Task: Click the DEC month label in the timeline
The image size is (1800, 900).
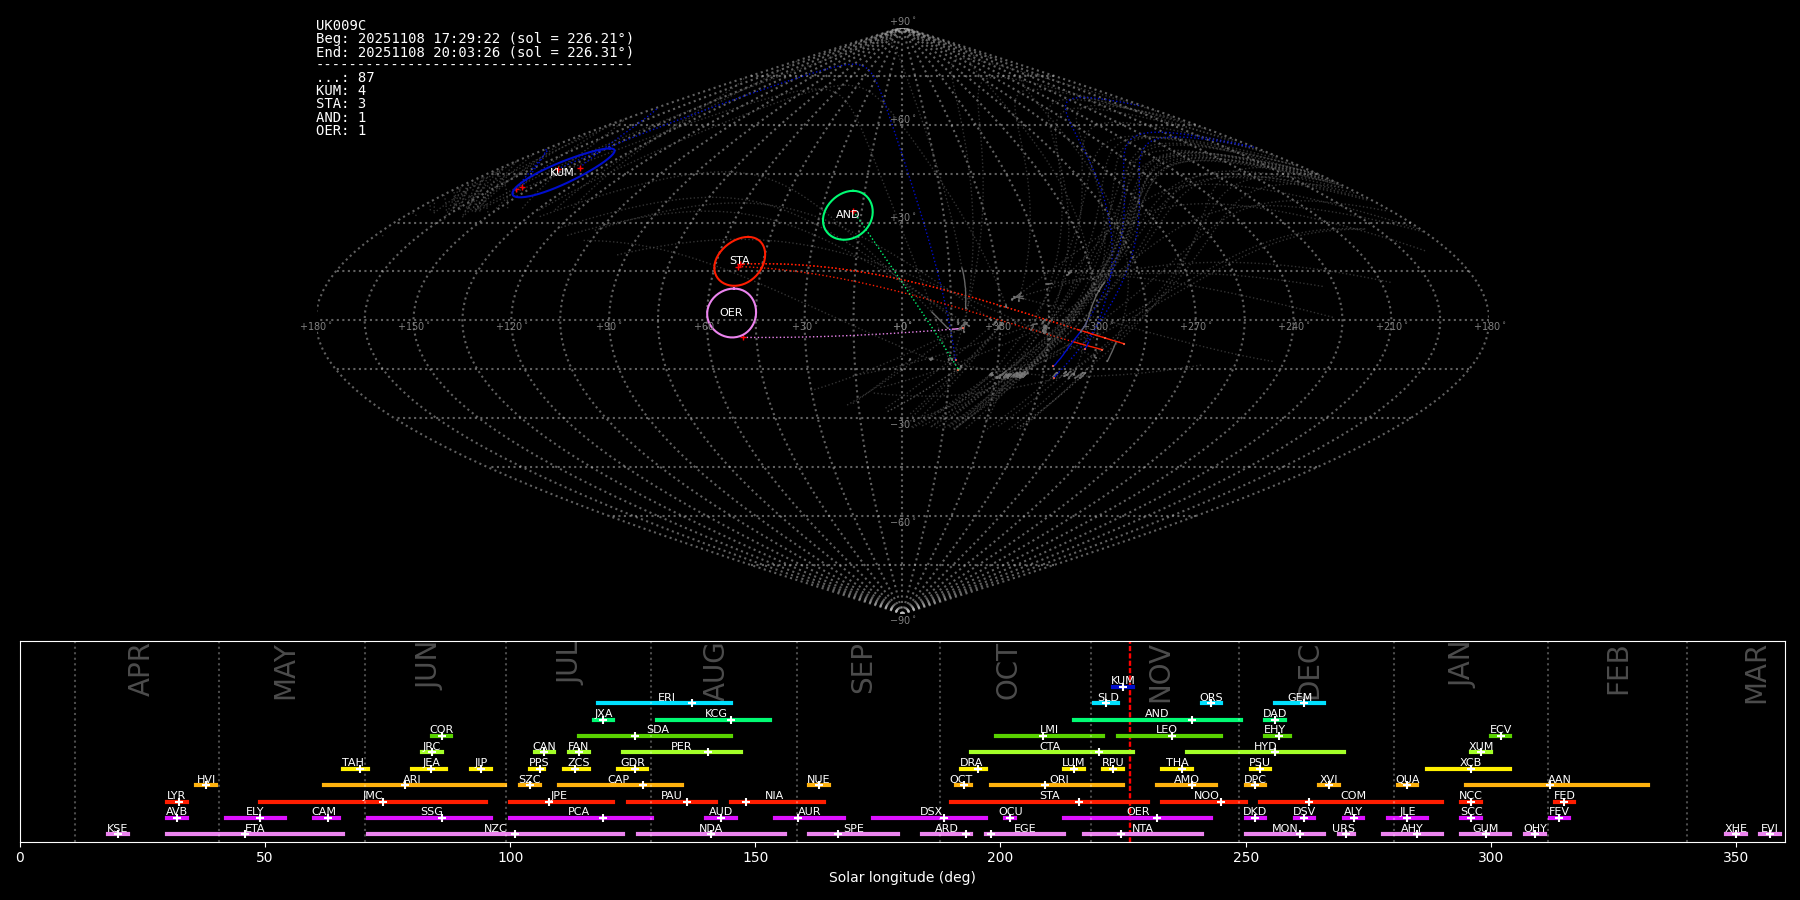Action: tap(1309, 672)
